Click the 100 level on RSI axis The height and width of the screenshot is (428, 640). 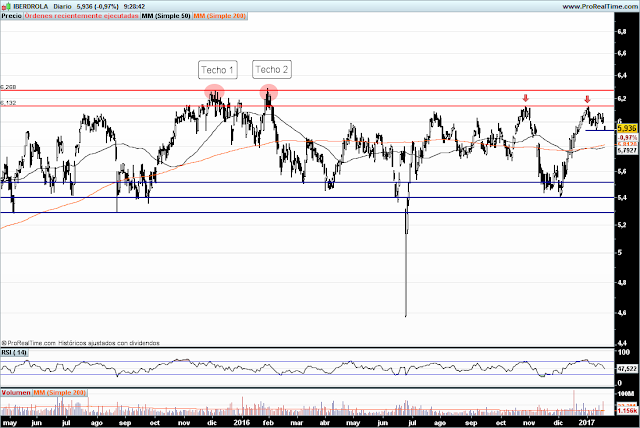pyautogui.click(x=624, y=352)
